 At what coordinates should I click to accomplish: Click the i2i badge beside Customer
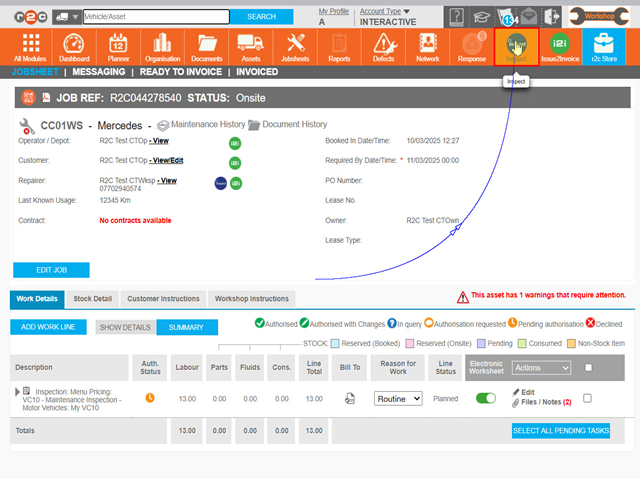point(235,163)
